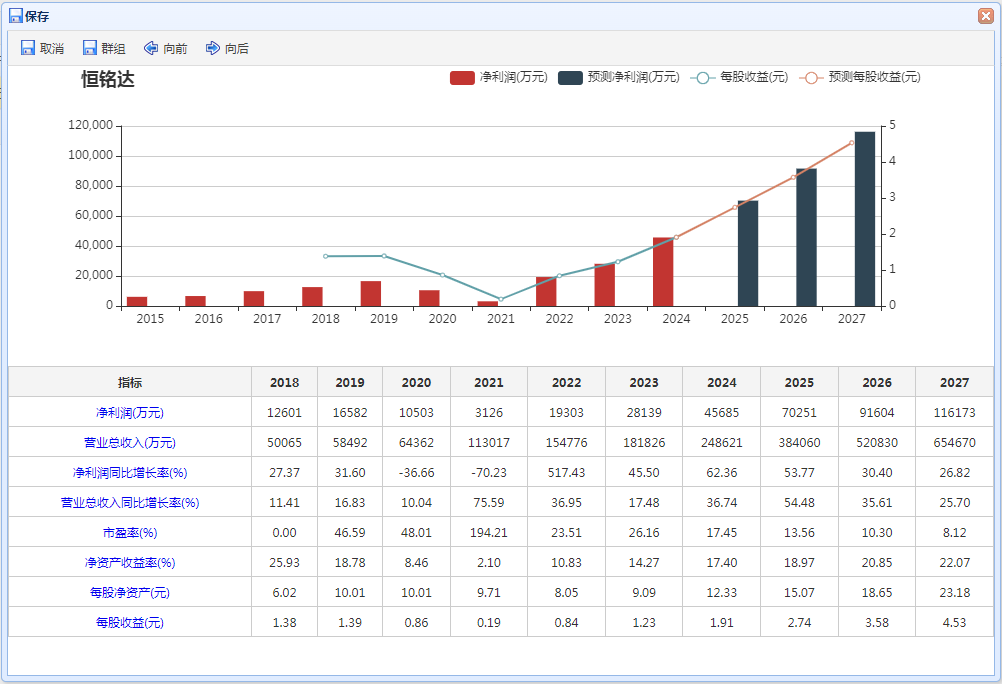This screenshot has width=1002, height=684.
Task: Select cell value 654670
Action: tap(954, 442)
